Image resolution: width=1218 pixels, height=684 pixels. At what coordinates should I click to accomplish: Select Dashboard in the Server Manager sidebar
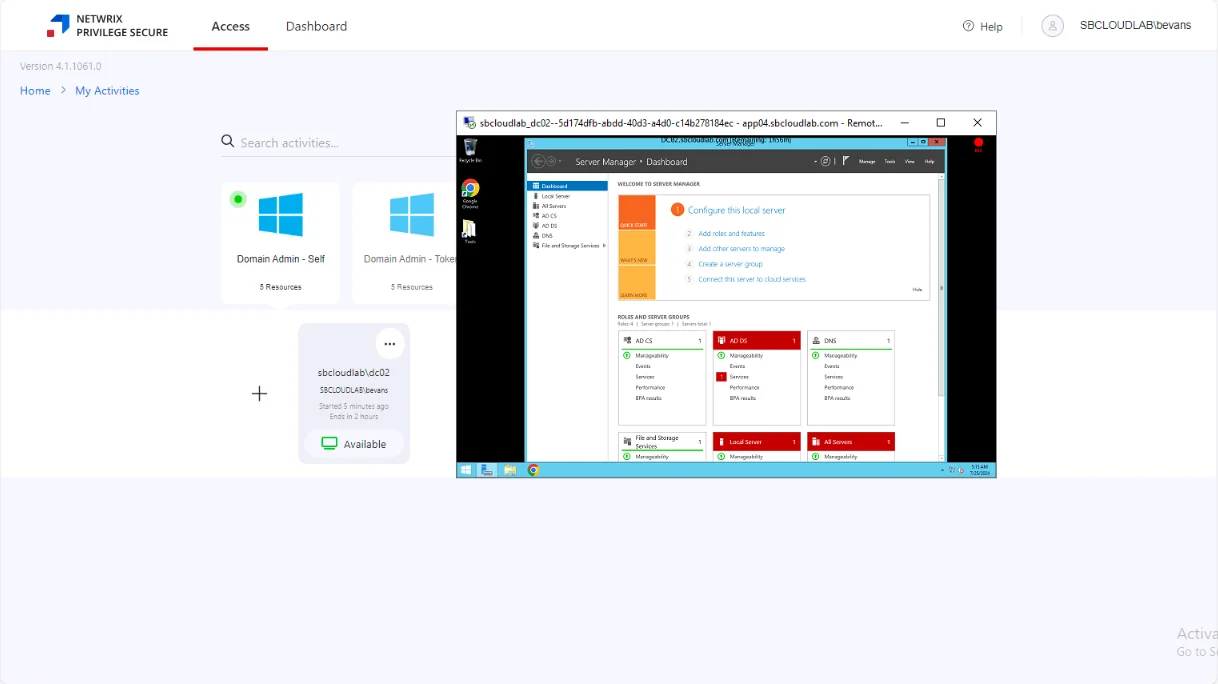[x=568, y=186]
